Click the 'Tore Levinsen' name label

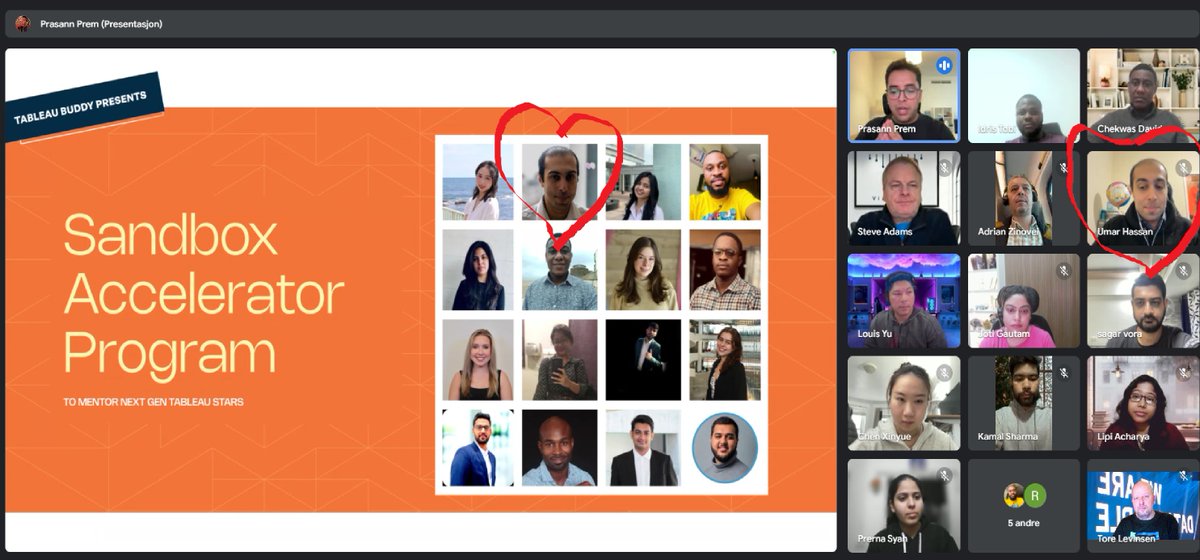(x=1127, y=539)
